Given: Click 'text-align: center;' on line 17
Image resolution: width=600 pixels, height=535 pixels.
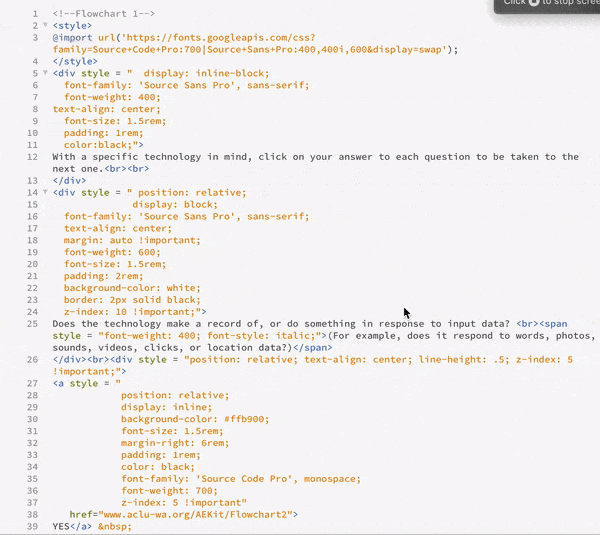Looking at the screenshot, I should (x=118, y=228).
